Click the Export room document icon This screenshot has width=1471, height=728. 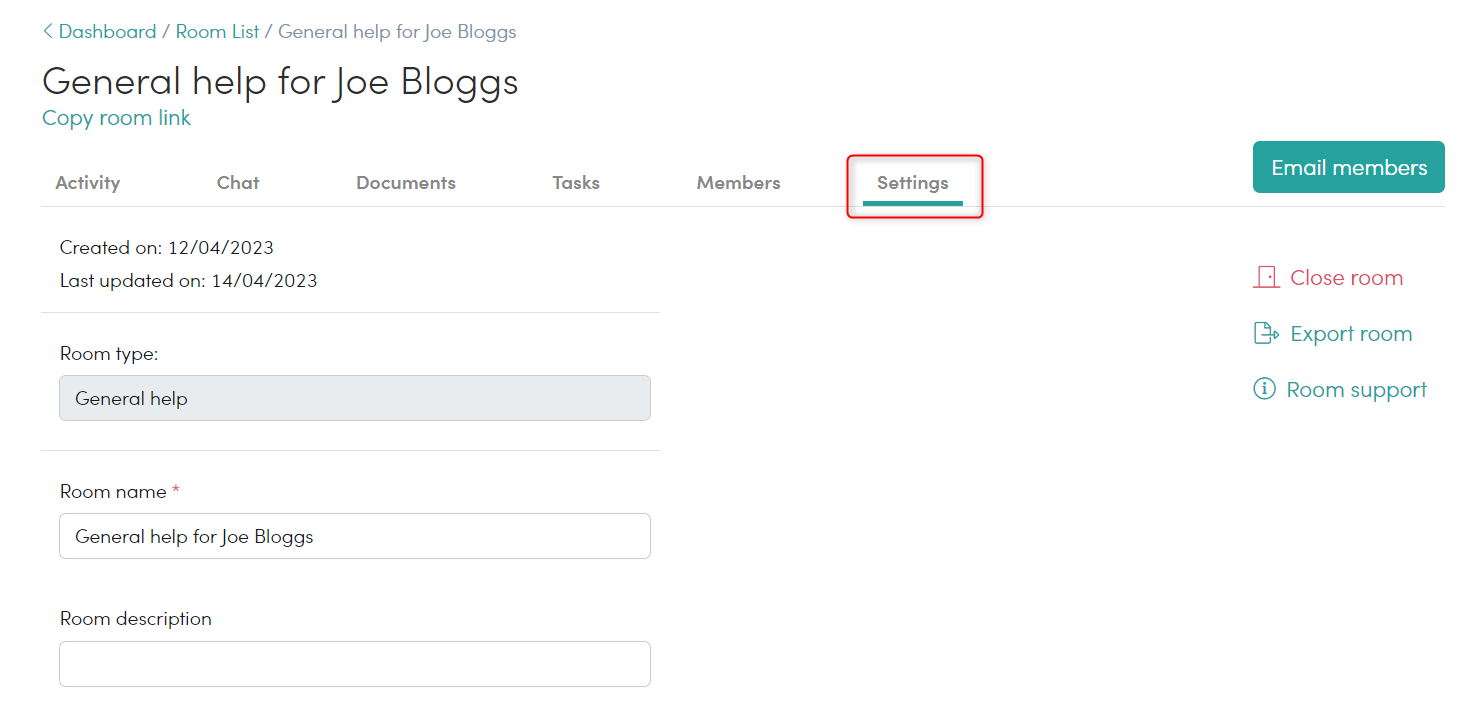[x=1266, y=334]
